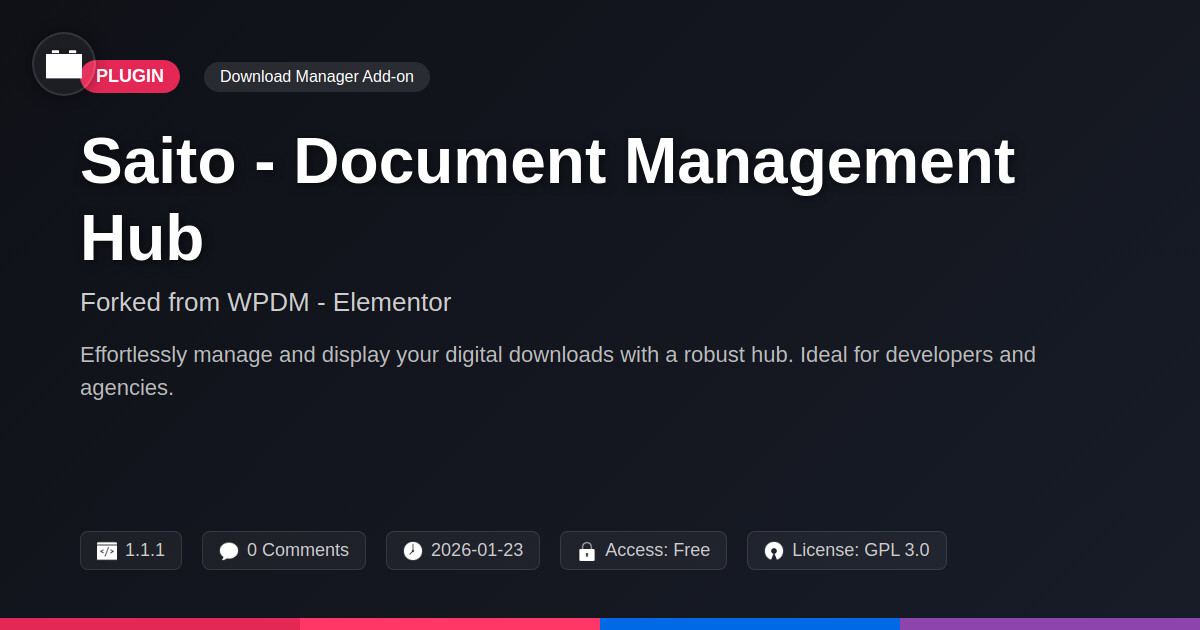Screen dimensions: 1200x630
Task: Select the 1.1.1 version label
Action: [145, 550]
